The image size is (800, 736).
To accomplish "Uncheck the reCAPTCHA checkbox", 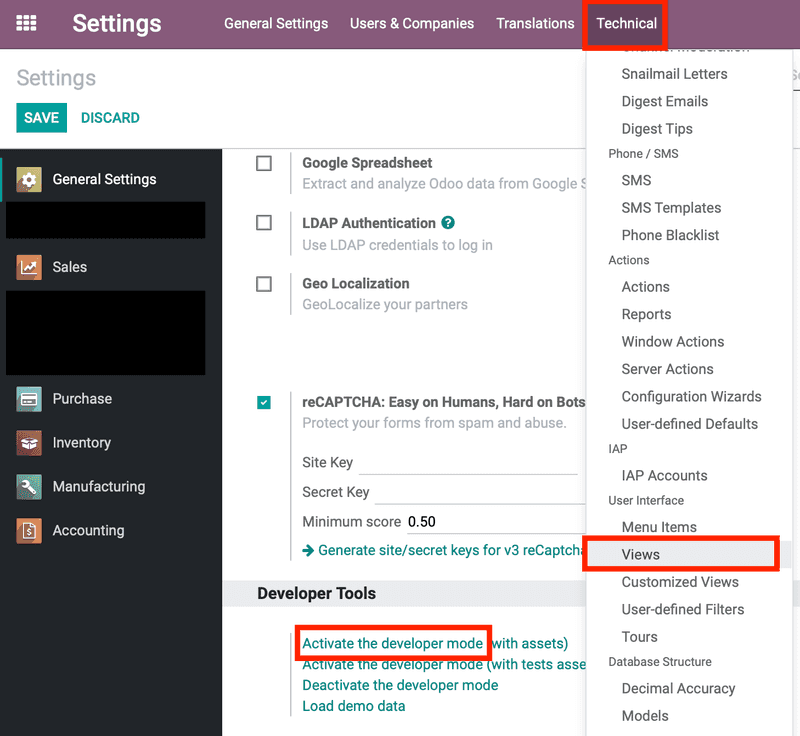I will click(264, 402).
